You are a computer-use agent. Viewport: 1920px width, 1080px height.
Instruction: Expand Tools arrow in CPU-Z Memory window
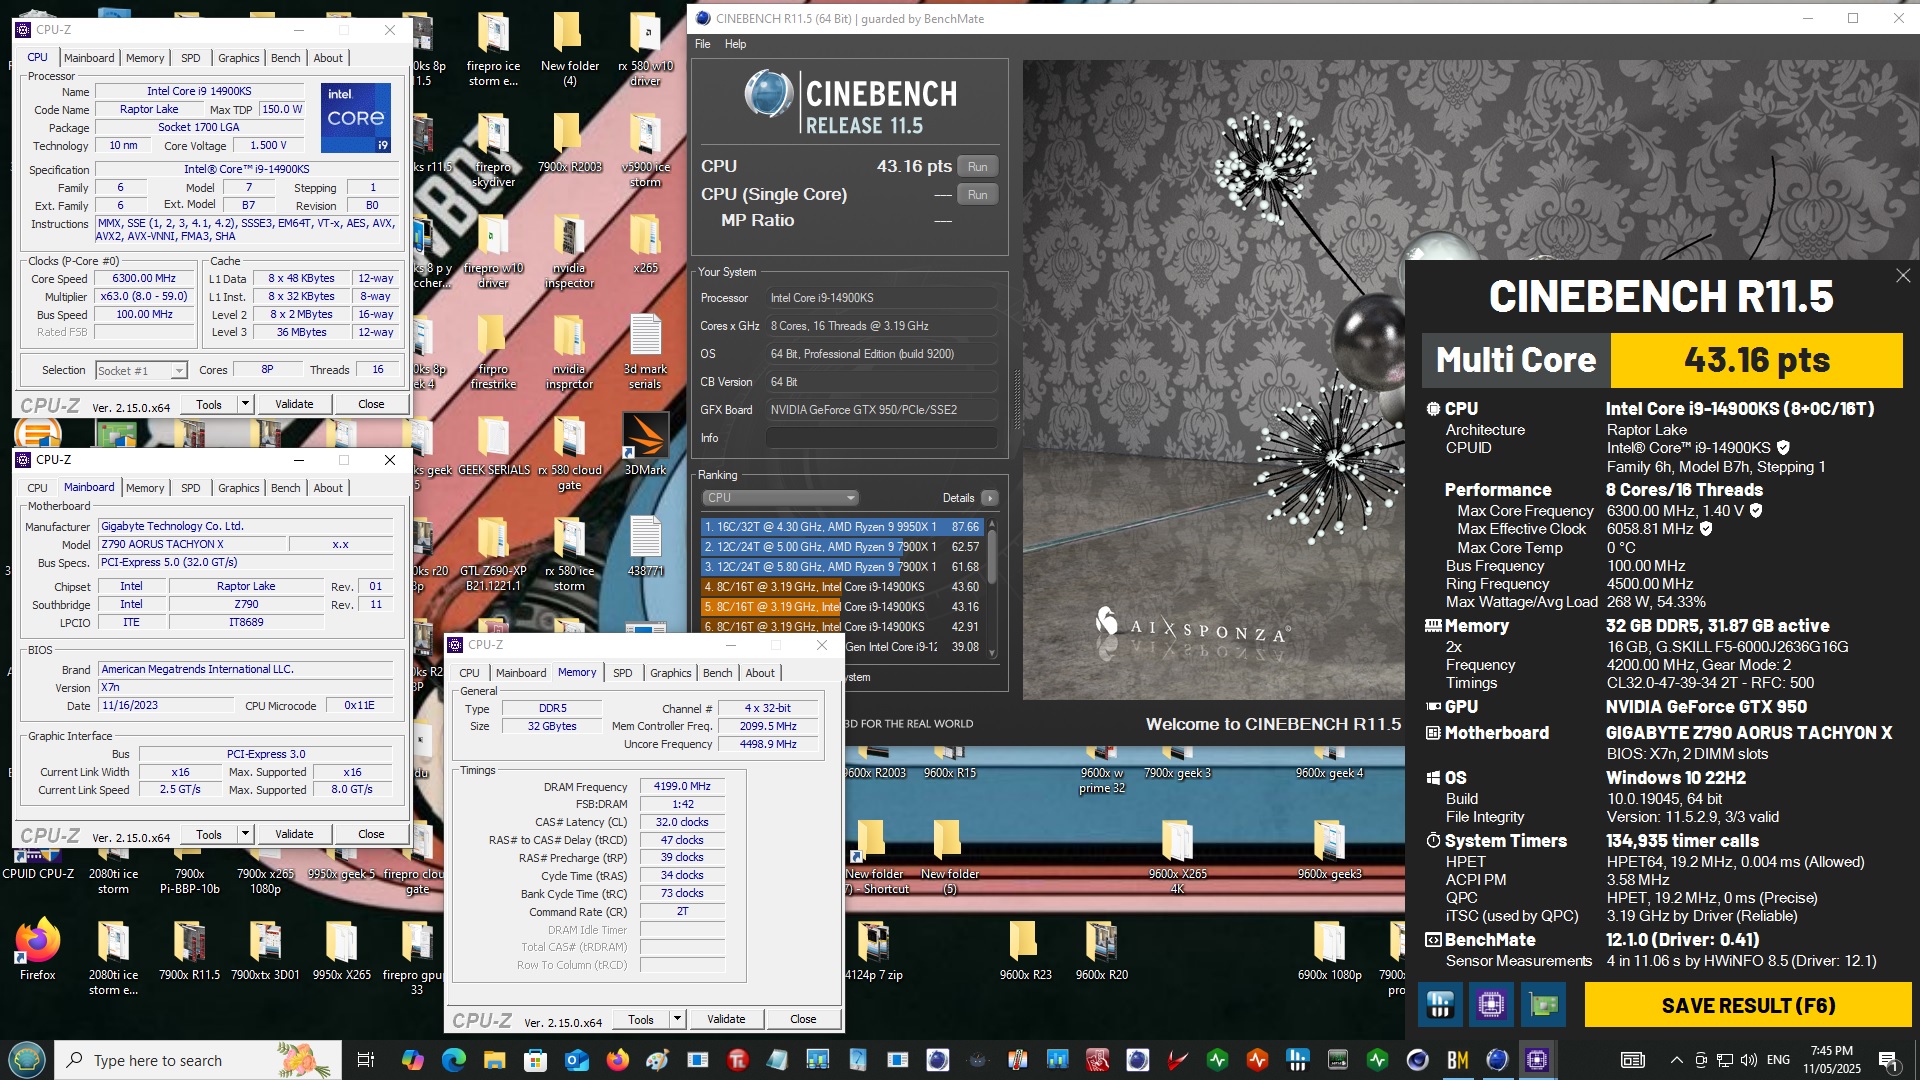coord(677,1019)
